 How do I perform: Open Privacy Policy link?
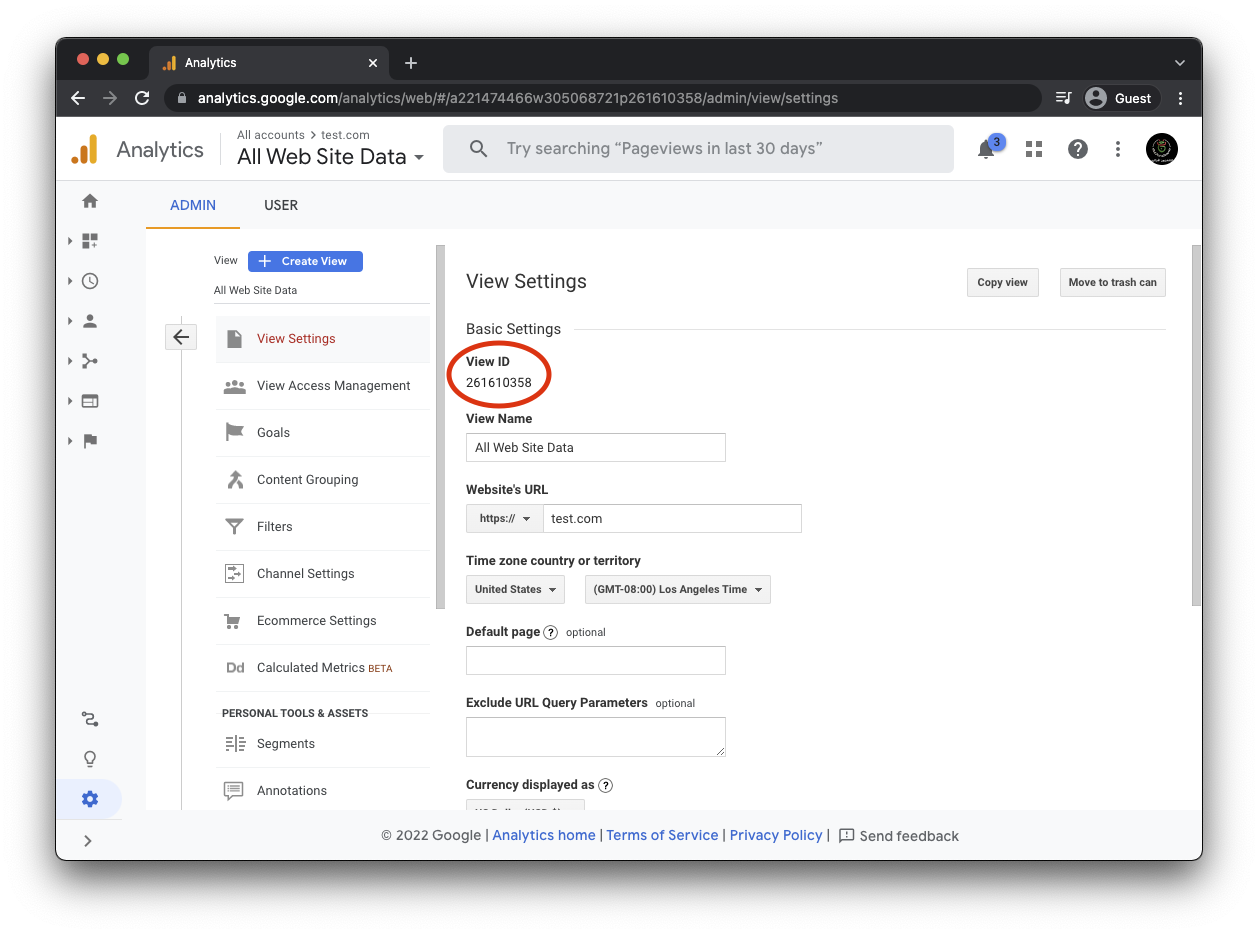[x=776, y=836]
